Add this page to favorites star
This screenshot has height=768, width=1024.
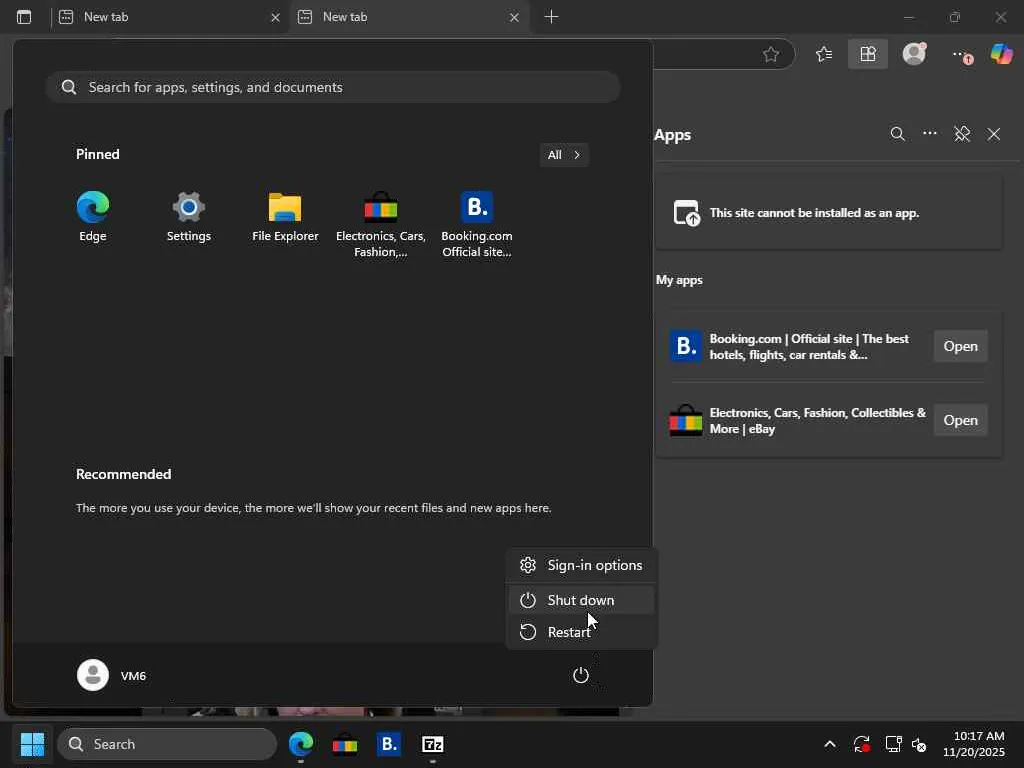[771, 54]
